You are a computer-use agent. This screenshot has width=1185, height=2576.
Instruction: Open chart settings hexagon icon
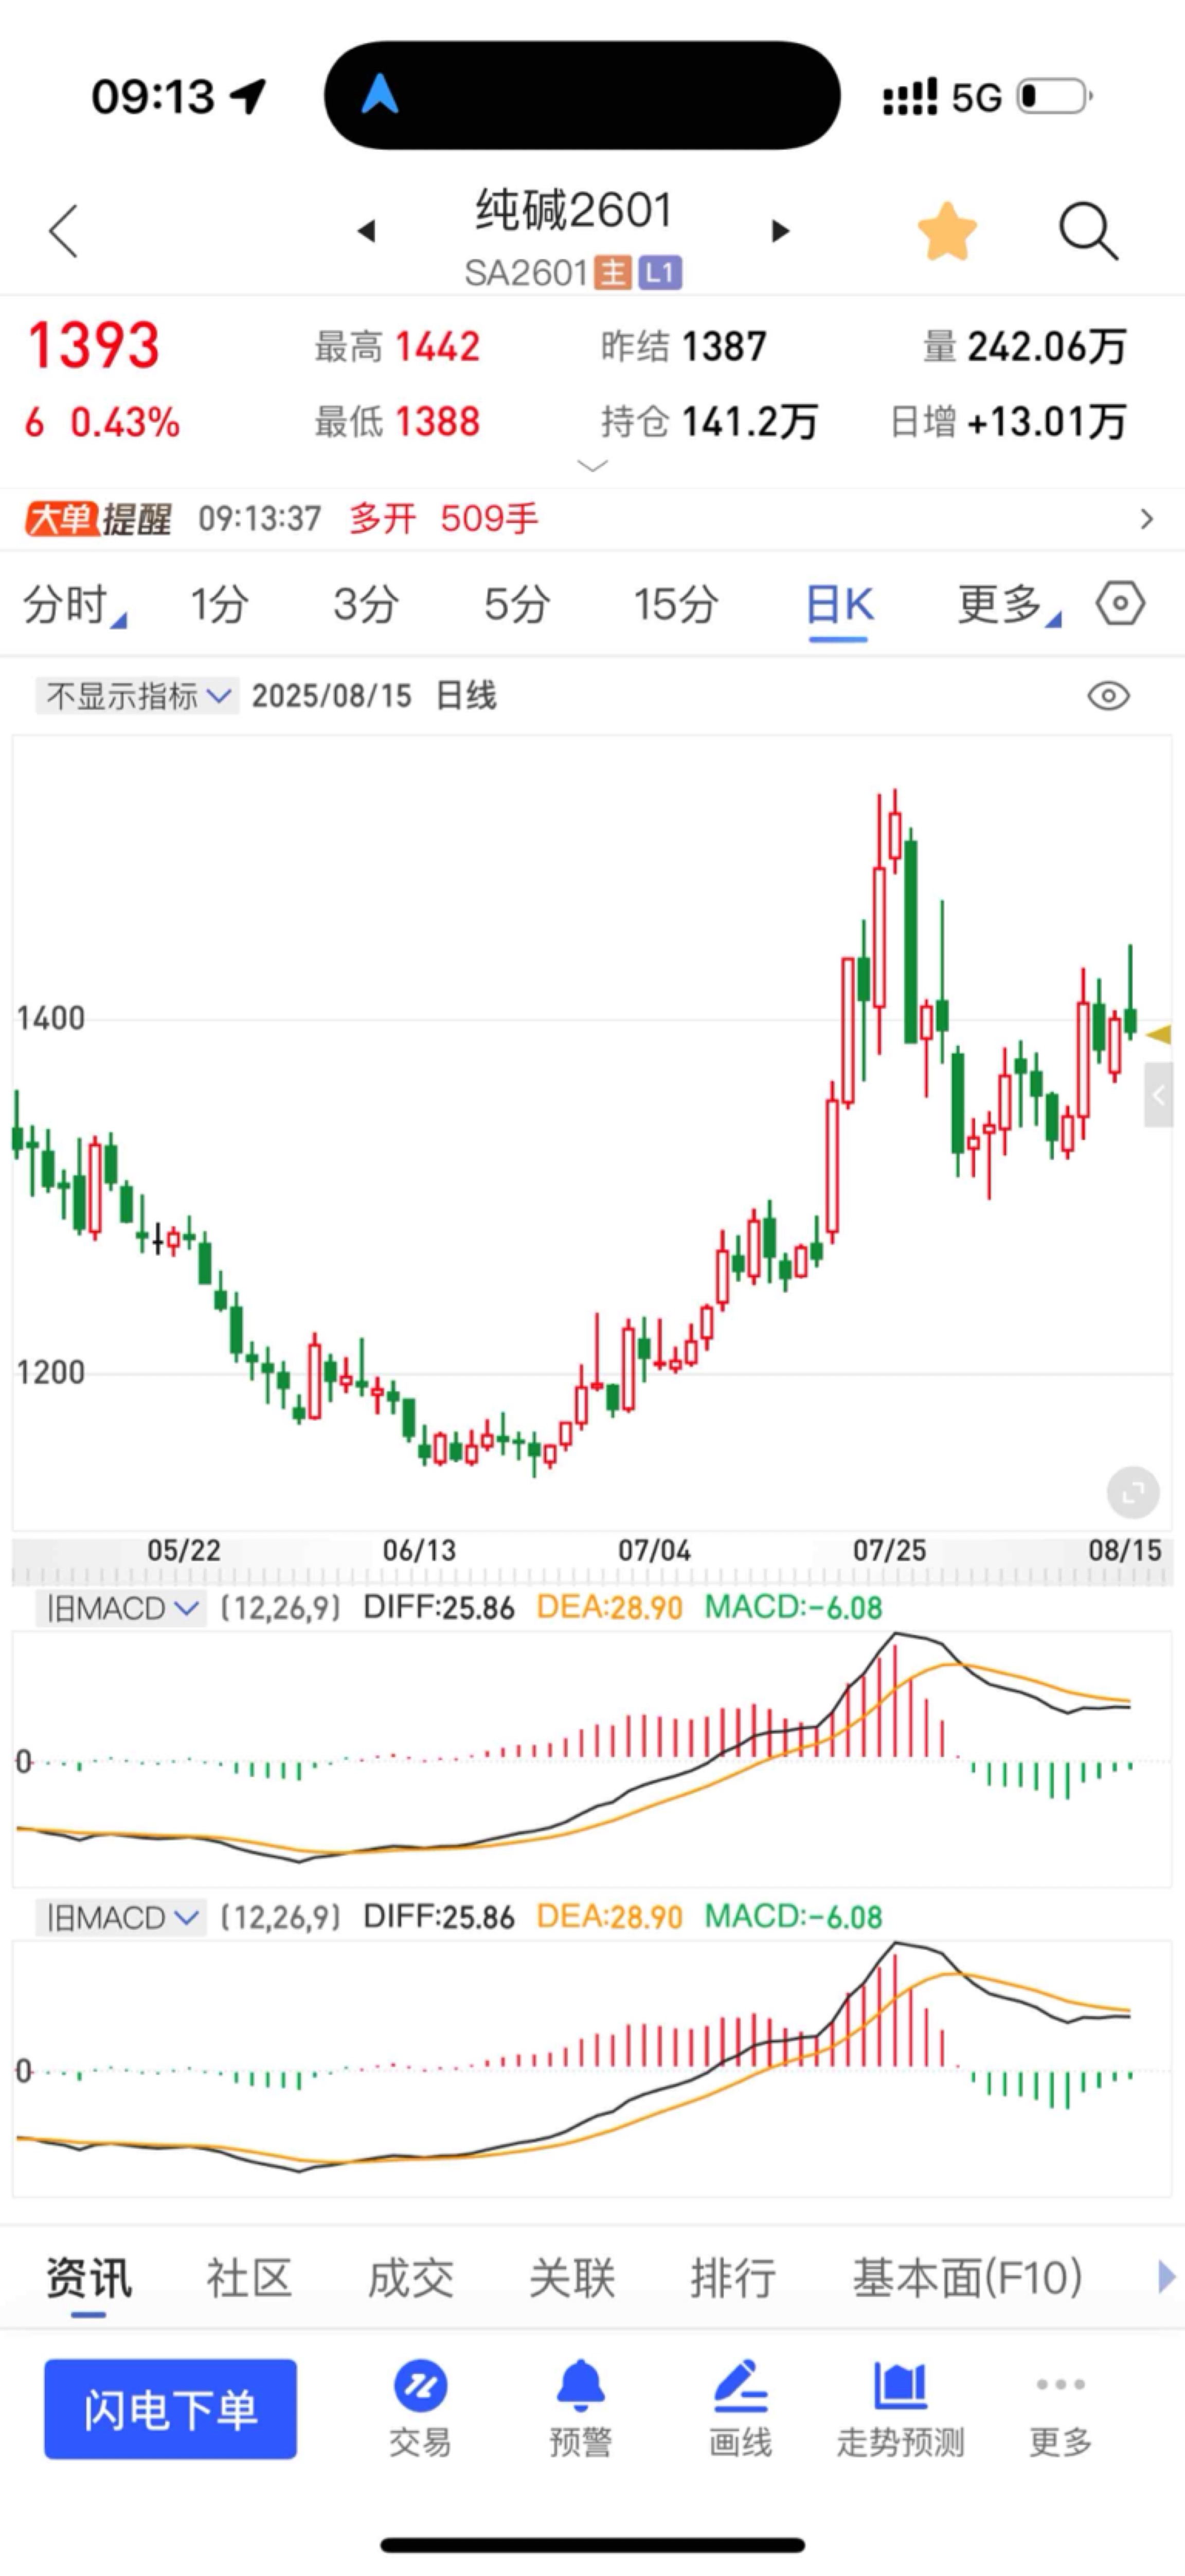[x=1120, y=603]
